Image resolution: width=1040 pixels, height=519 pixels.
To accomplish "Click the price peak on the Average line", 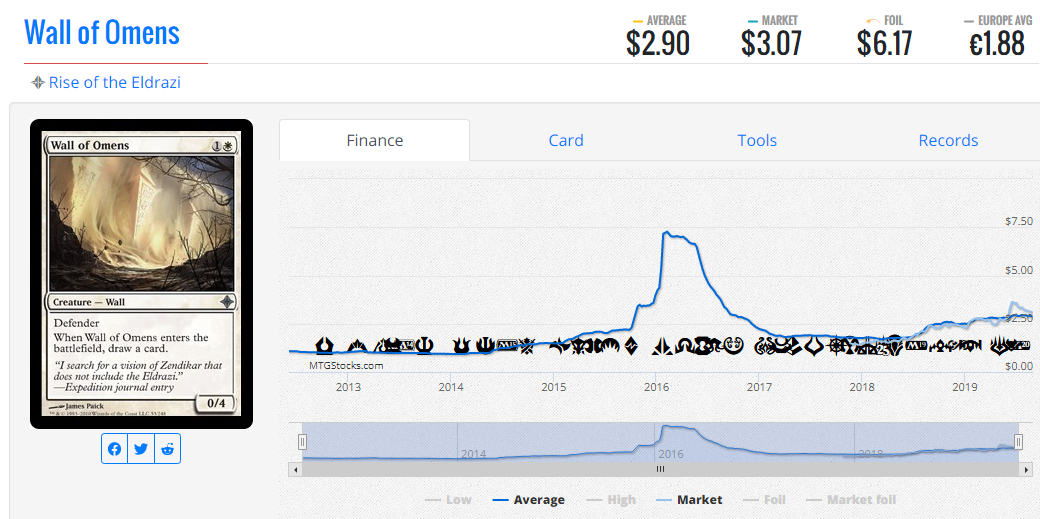I will (666, 232).
